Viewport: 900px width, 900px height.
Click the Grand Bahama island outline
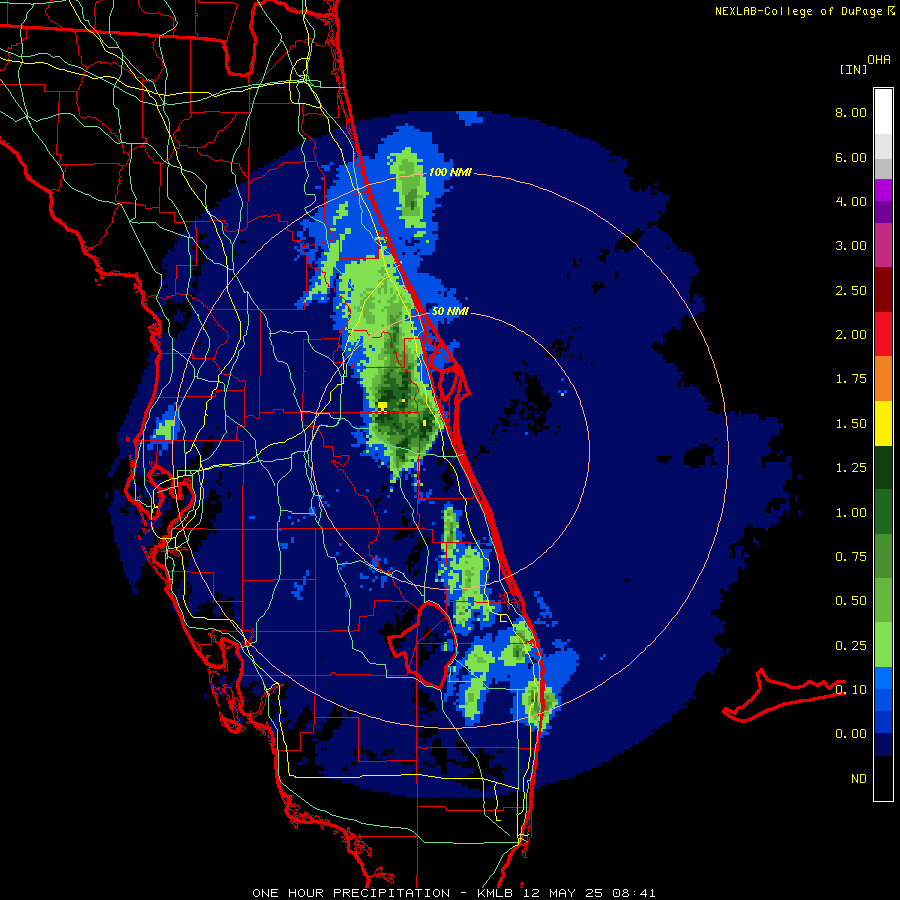783,695
